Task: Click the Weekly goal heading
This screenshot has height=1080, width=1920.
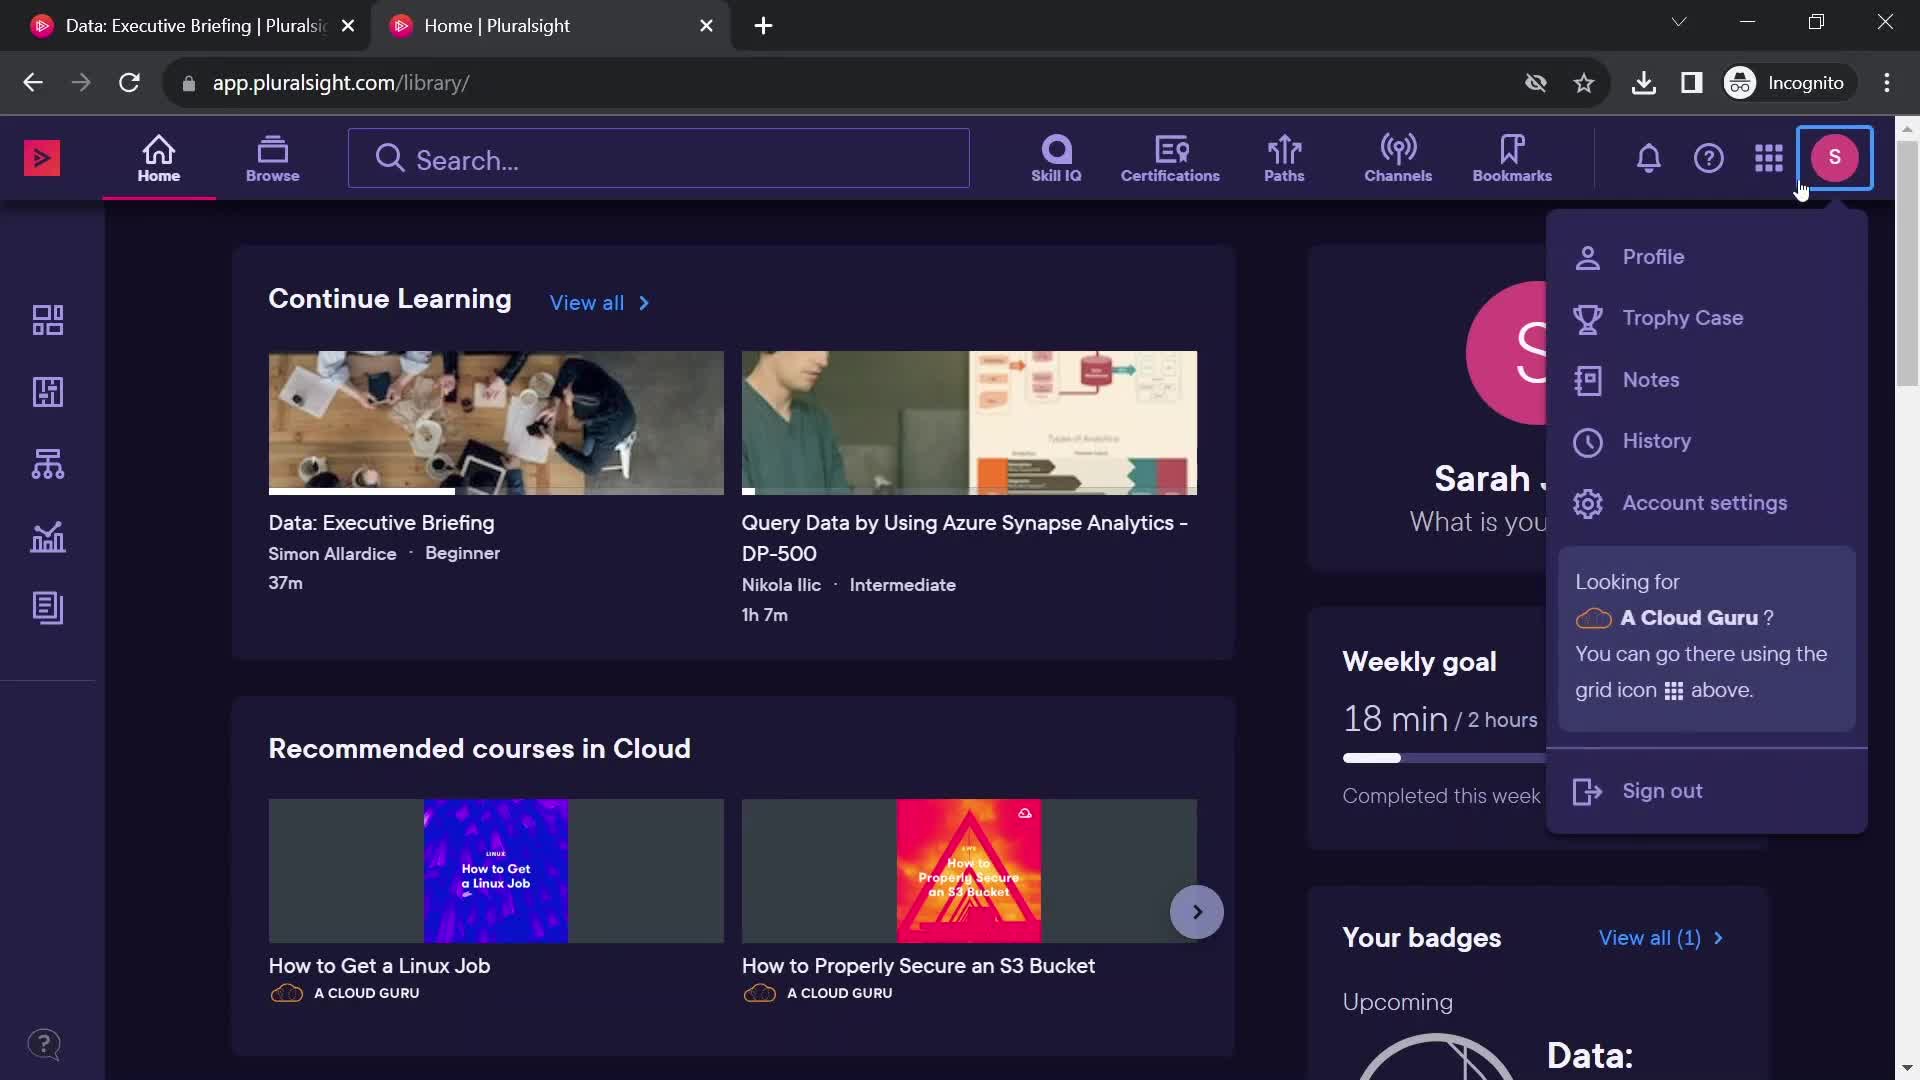Action: (1419, 662)
